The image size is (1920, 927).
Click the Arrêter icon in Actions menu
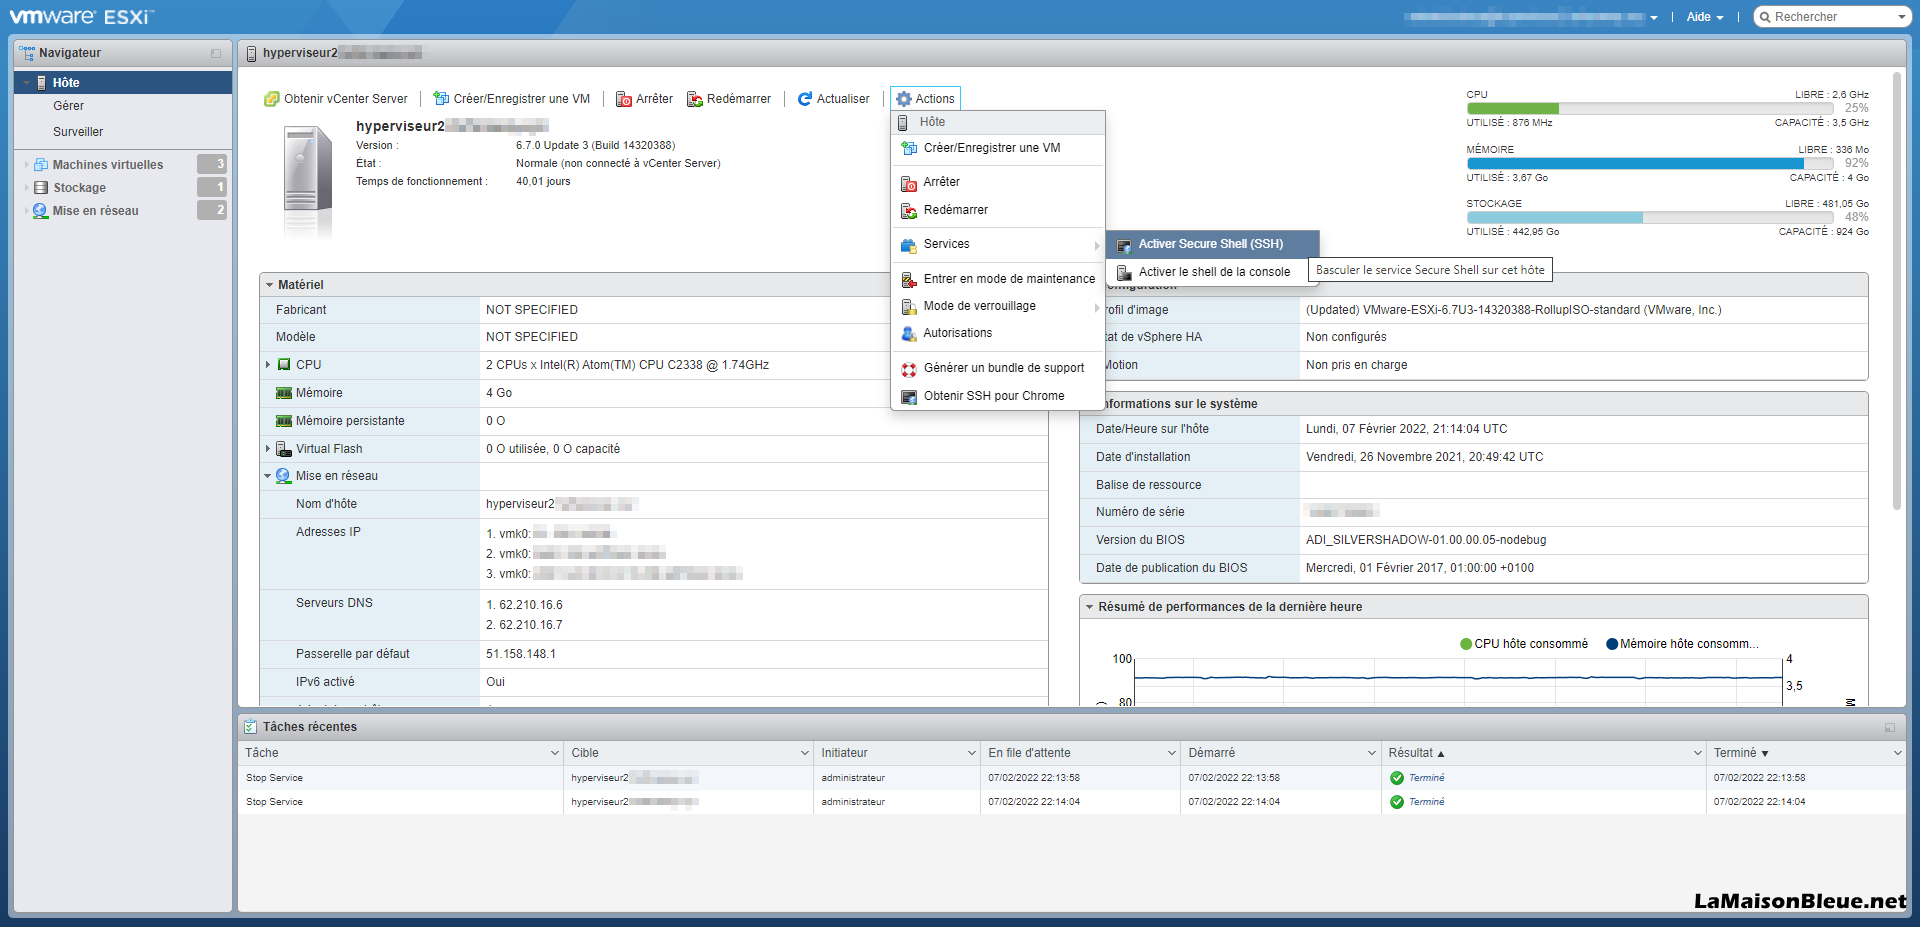coord(909,183)
